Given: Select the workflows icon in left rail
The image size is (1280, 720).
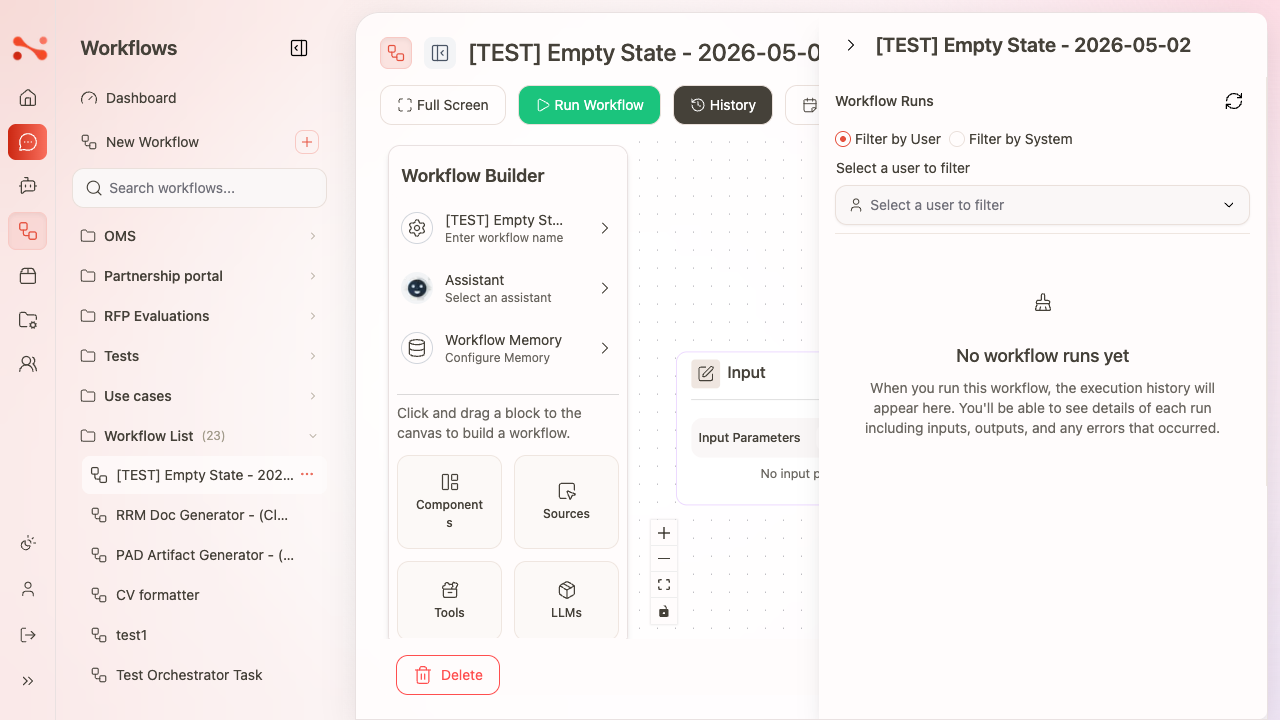Looking at the screenshot, I should [x=28, y=231].
